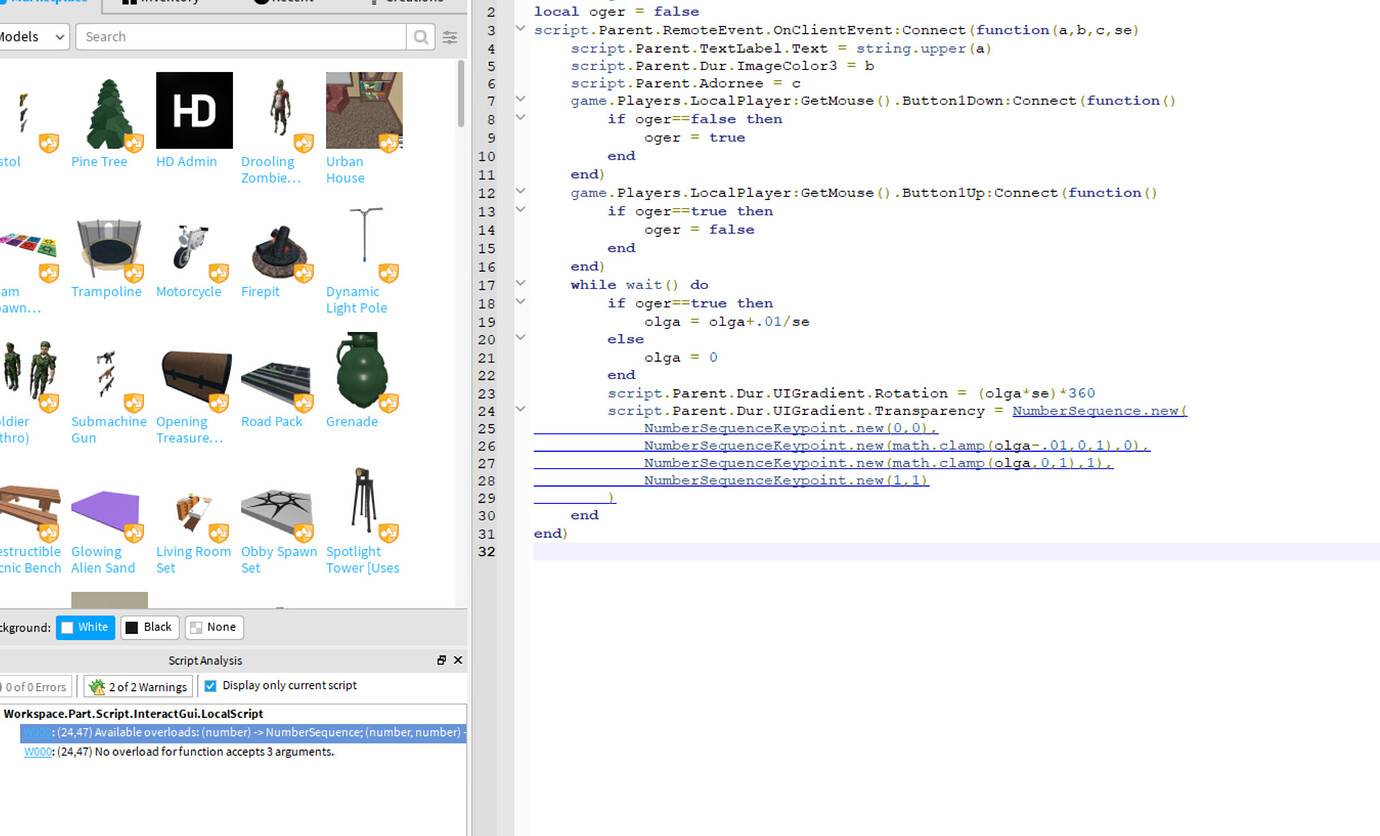1380x836 pixels.
Task: Uncheck Display only current script
Action: [x=210, y=686]
